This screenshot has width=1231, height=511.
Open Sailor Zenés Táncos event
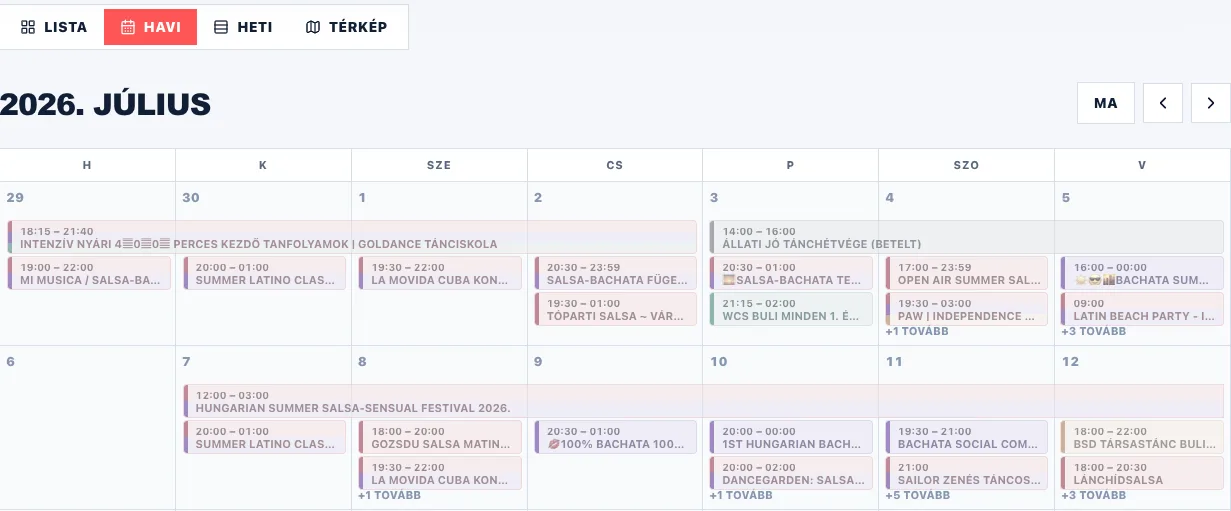967,473
